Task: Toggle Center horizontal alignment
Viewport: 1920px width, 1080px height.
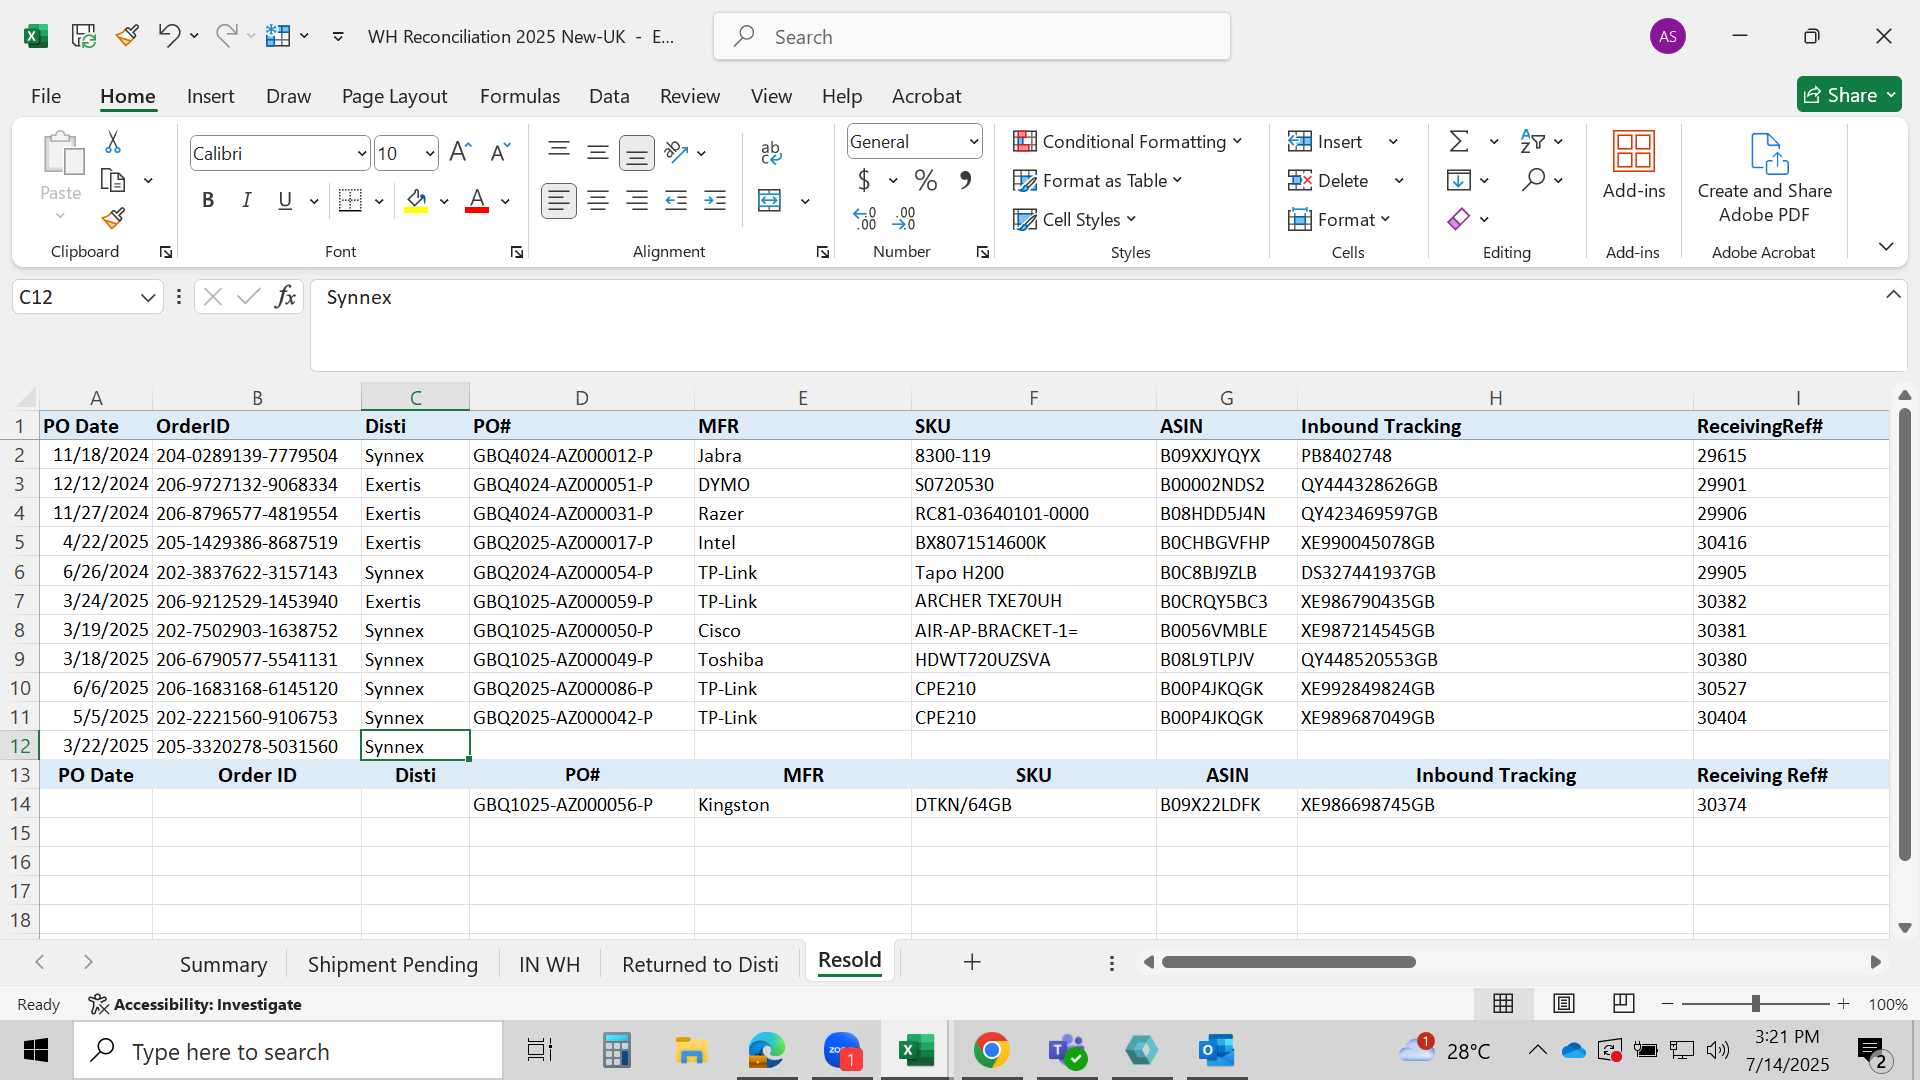Action: tap(598, 201)
